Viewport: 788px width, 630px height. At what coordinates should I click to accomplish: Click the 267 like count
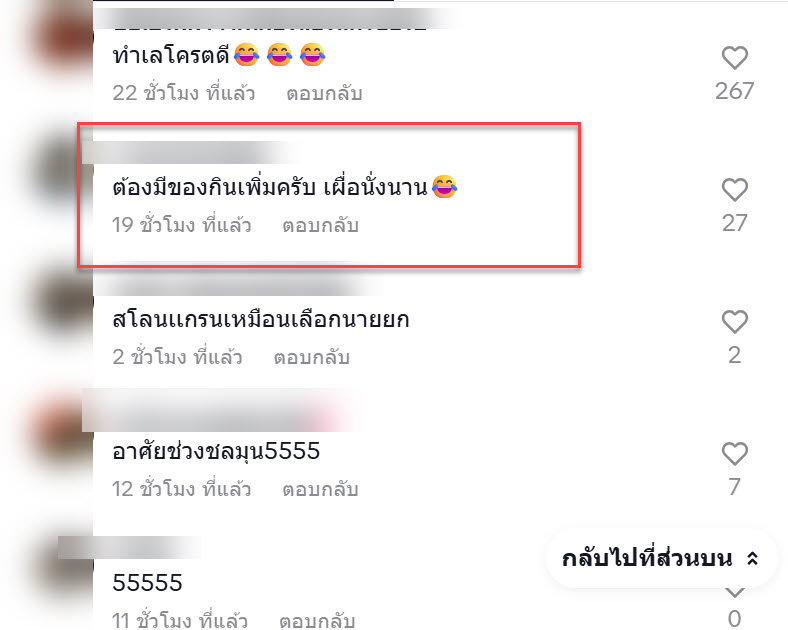click(x=735, y=91)
